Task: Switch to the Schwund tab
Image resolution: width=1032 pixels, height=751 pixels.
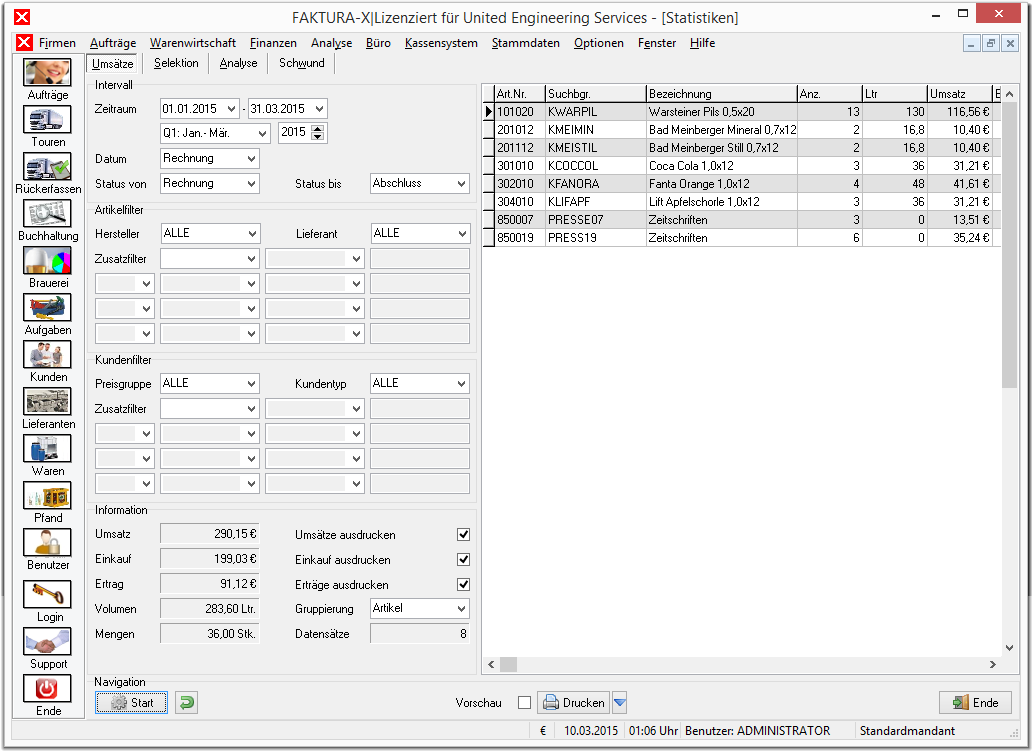Action: (301, 63)
